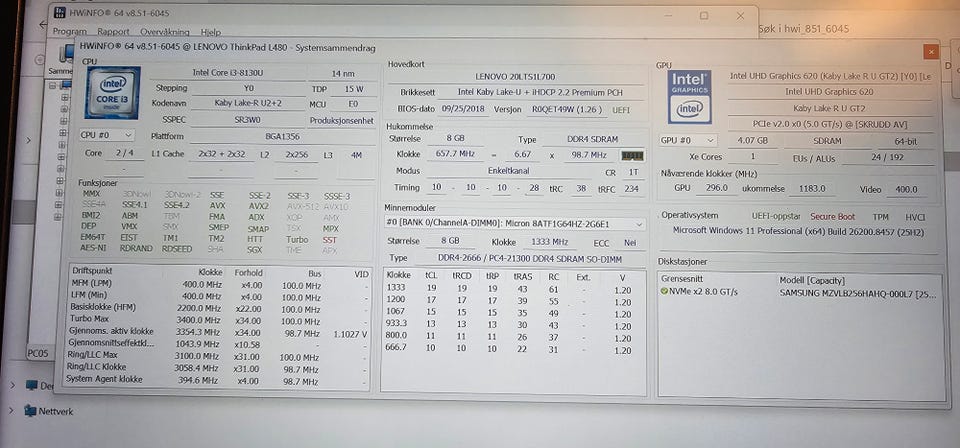
Task: Click the BIOS date 09/25/2018
Action: (464, 110)
